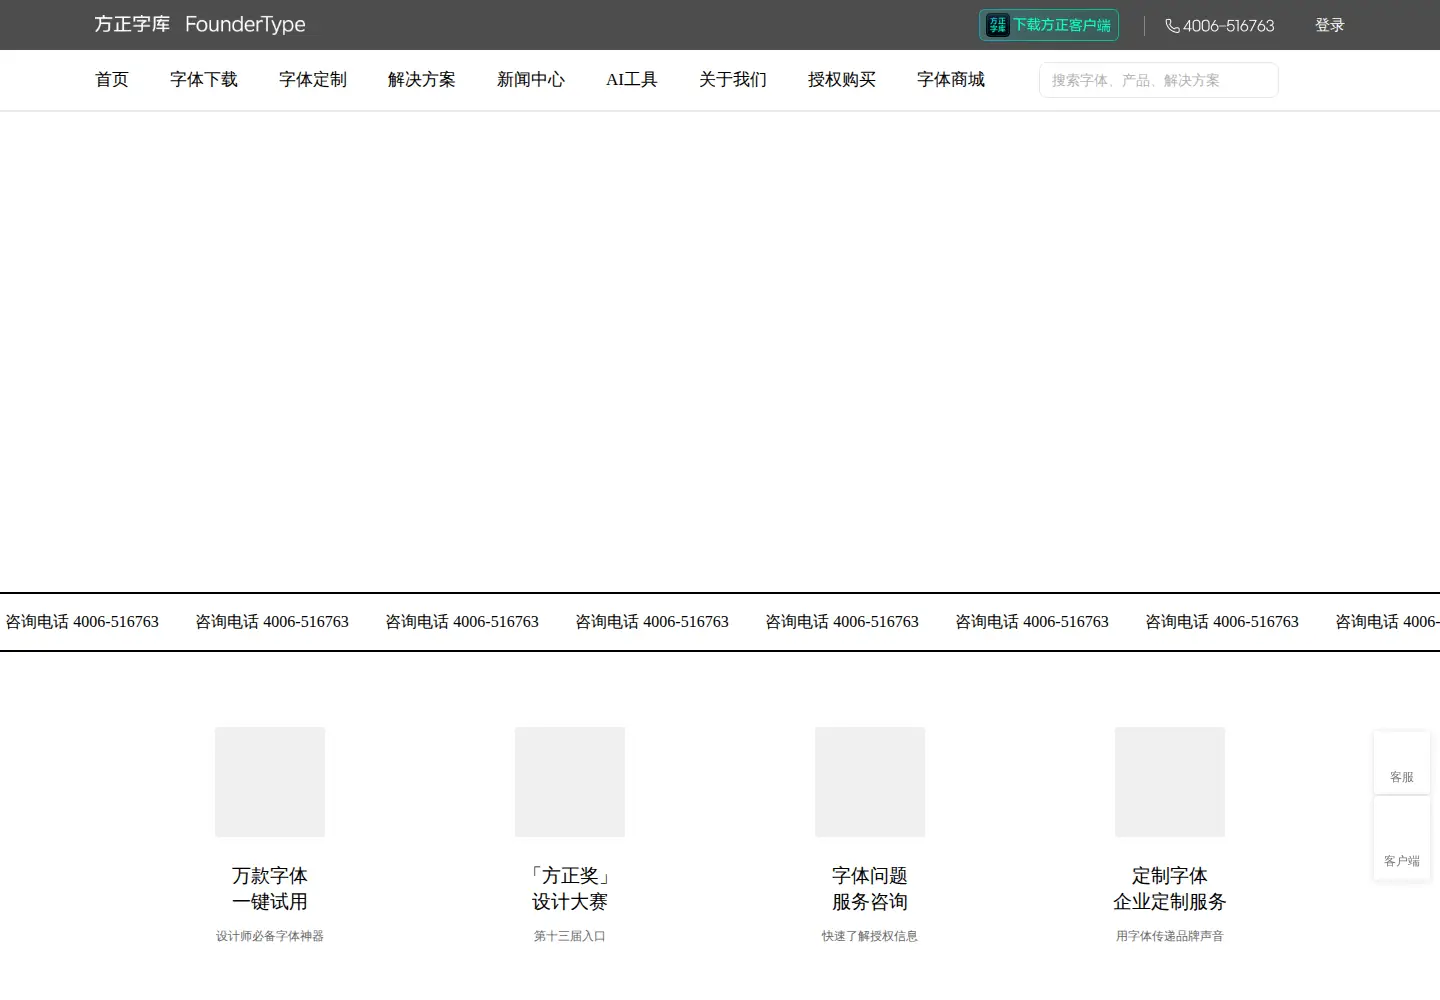Screen dimensions: 1440x1000
Task: Click the image placeholder above 「方正奖」
Action: tap(570, 782)
